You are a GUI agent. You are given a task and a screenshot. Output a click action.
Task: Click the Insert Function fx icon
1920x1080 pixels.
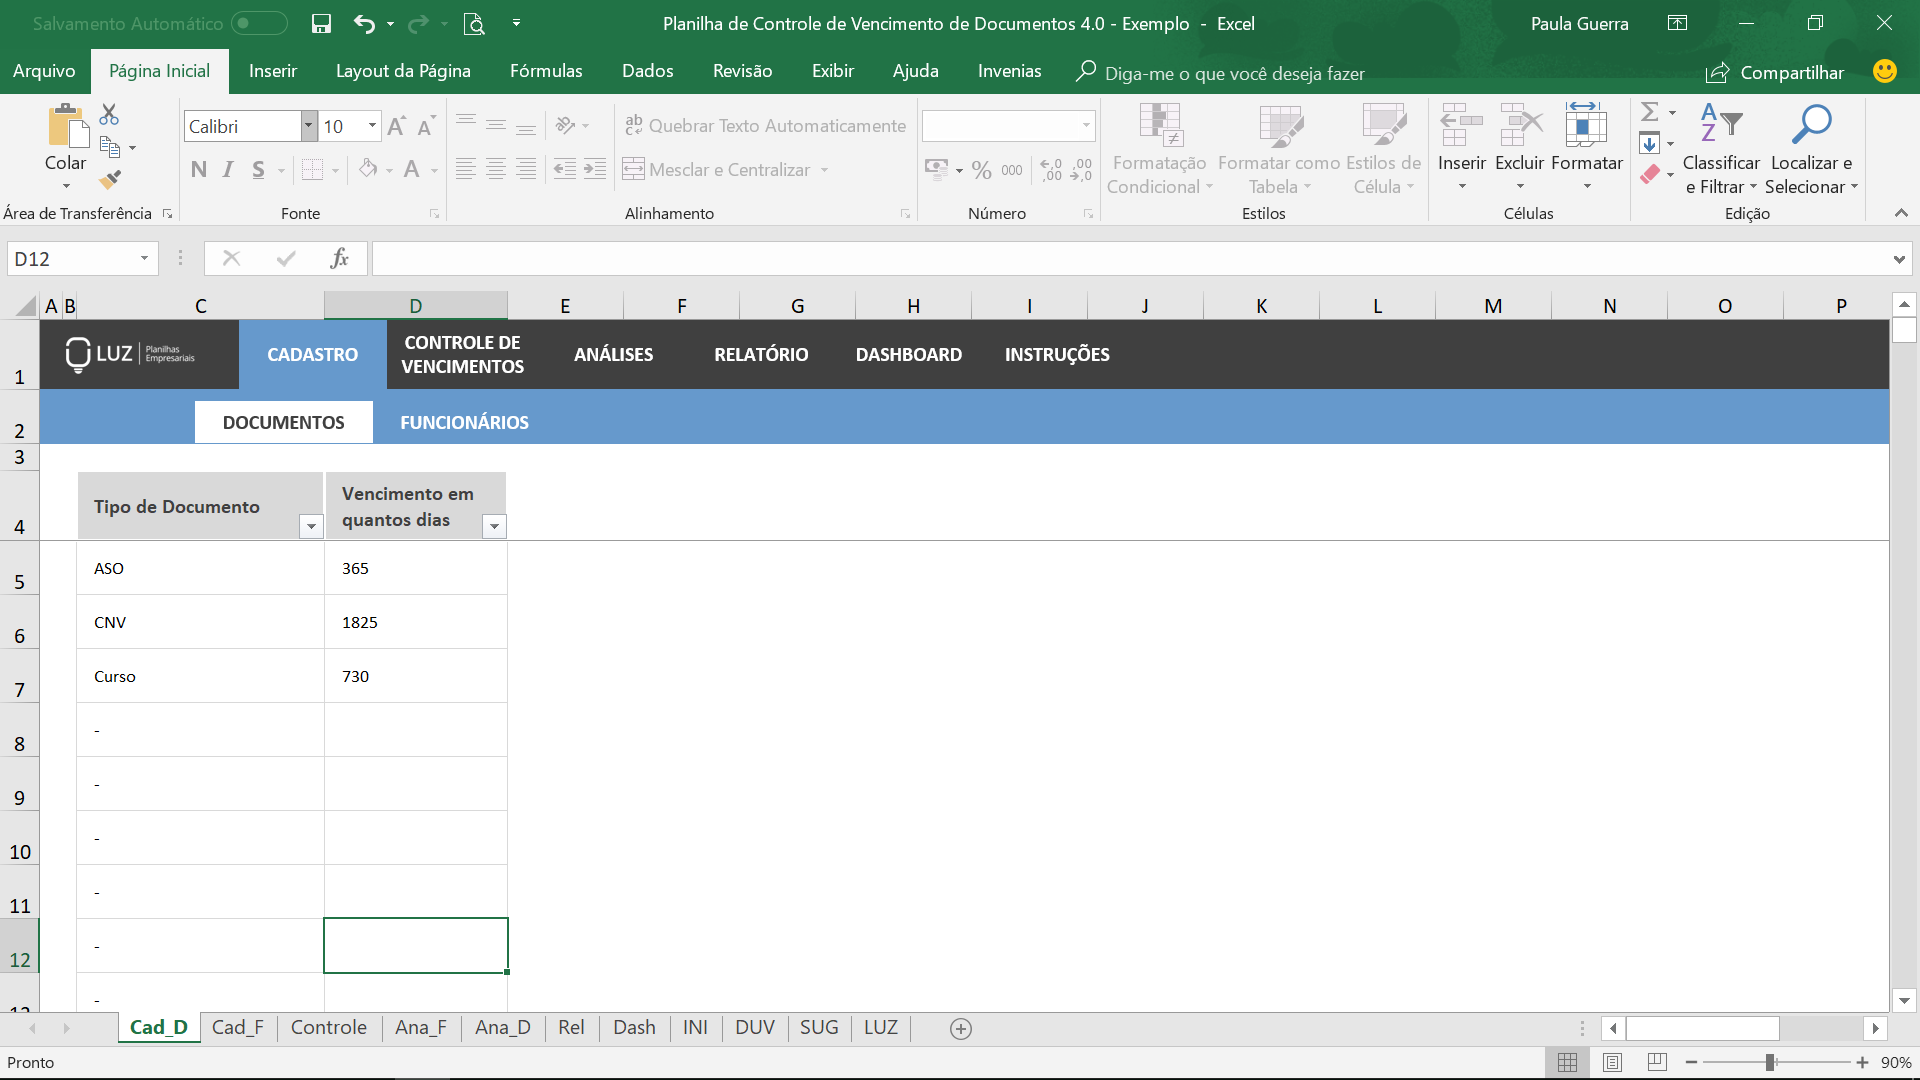pos(339,259)
